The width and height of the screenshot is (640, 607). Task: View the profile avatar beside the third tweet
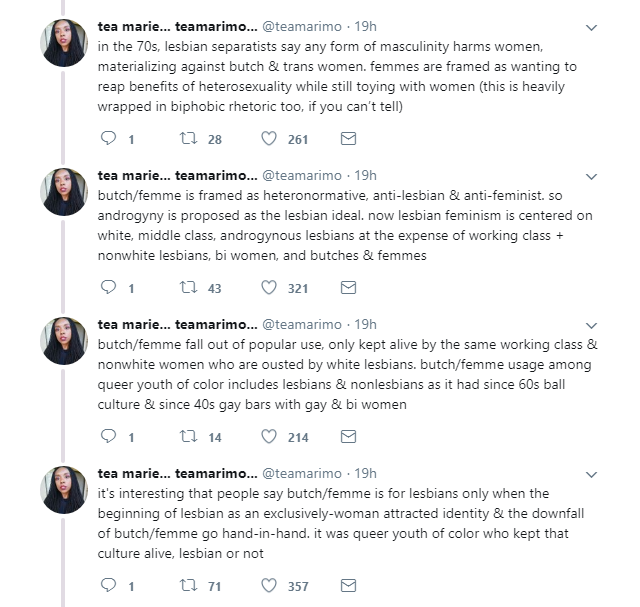pyautogui.click(x=63, y=342)
